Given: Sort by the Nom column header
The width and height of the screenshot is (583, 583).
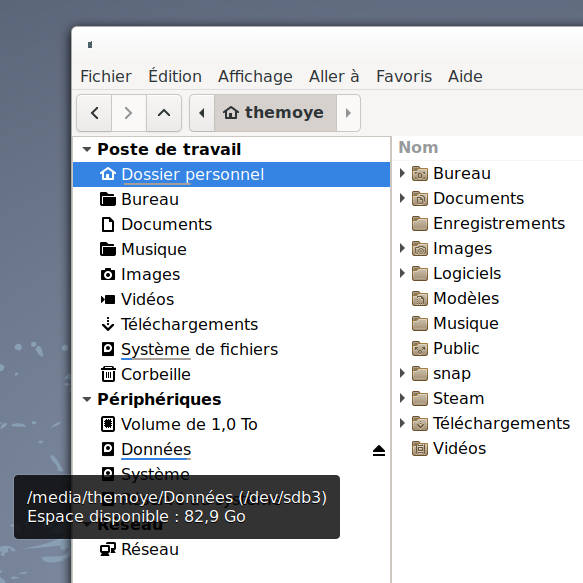Looking at the screenshot, I should pos(418,148).
